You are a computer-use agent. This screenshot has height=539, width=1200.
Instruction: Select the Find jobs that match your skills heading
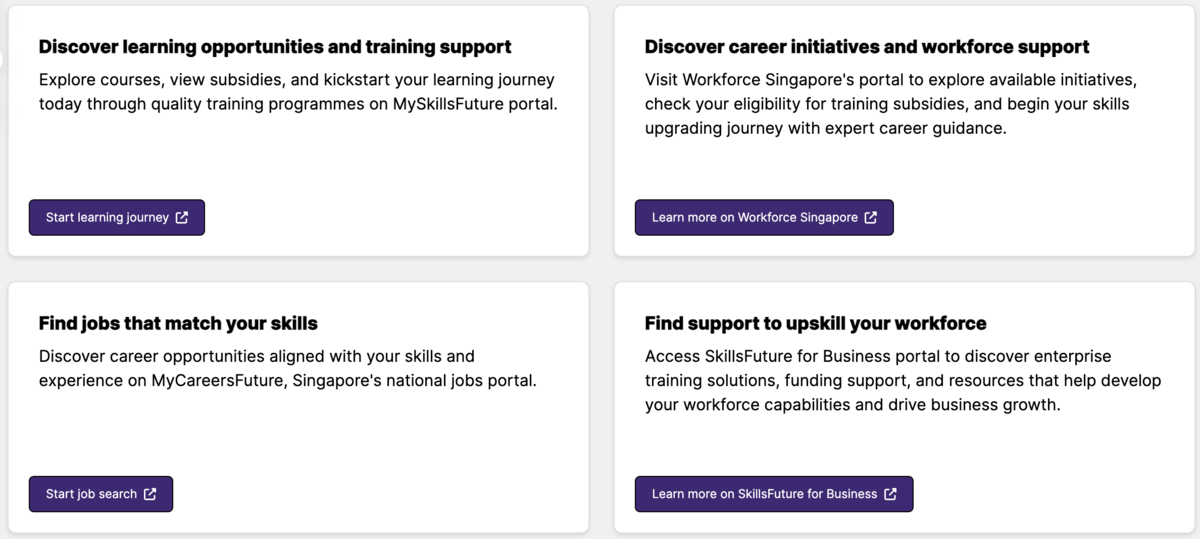(178, 323)
